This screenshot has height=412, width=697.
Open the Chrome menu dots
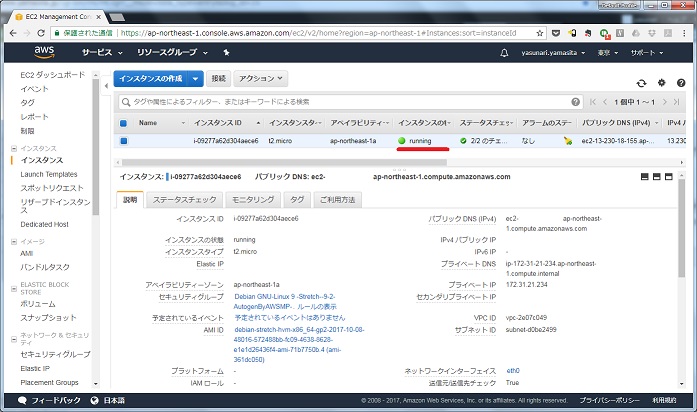[684, 33]
